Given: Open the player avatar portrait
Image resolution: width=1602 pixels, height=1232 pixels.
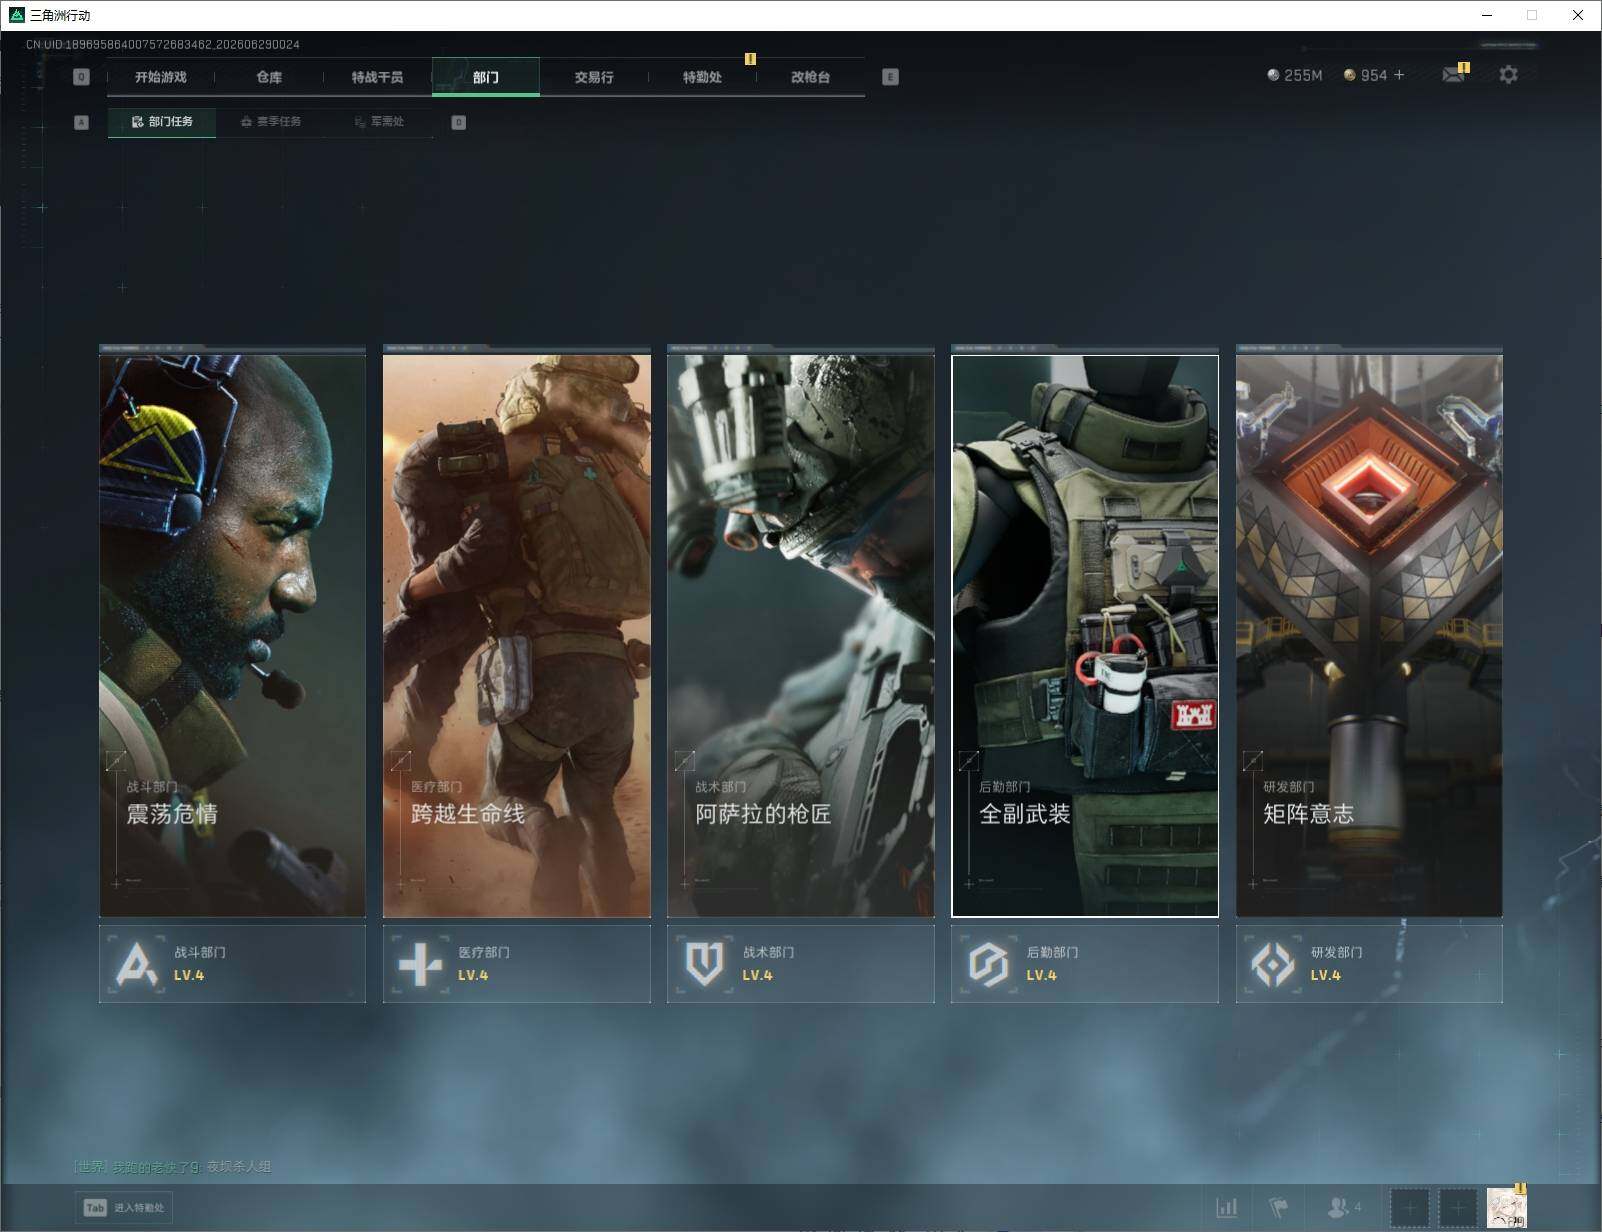Looking at the screenshot, I should (x=1506, y=1208).
